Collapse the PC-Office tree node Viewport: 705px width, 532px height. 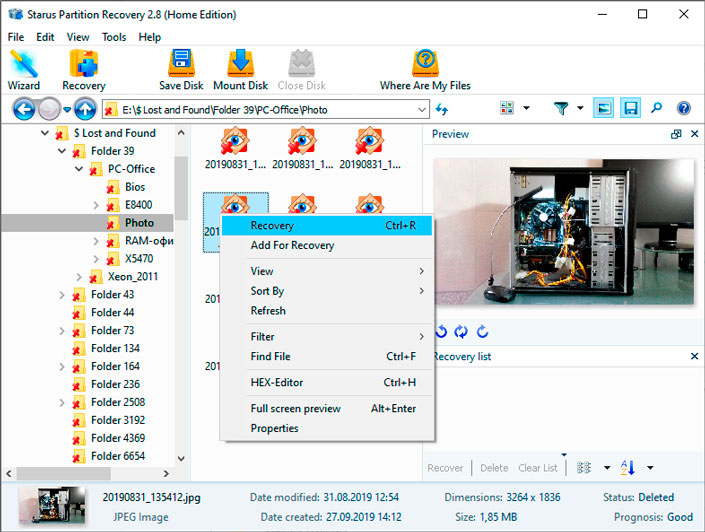tap(79, 169)
